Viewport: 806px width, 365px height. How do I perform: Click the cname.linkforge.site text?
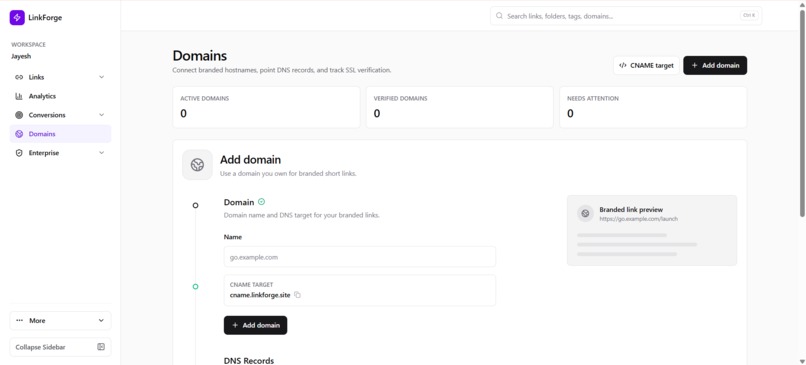(x=260, y=295)
